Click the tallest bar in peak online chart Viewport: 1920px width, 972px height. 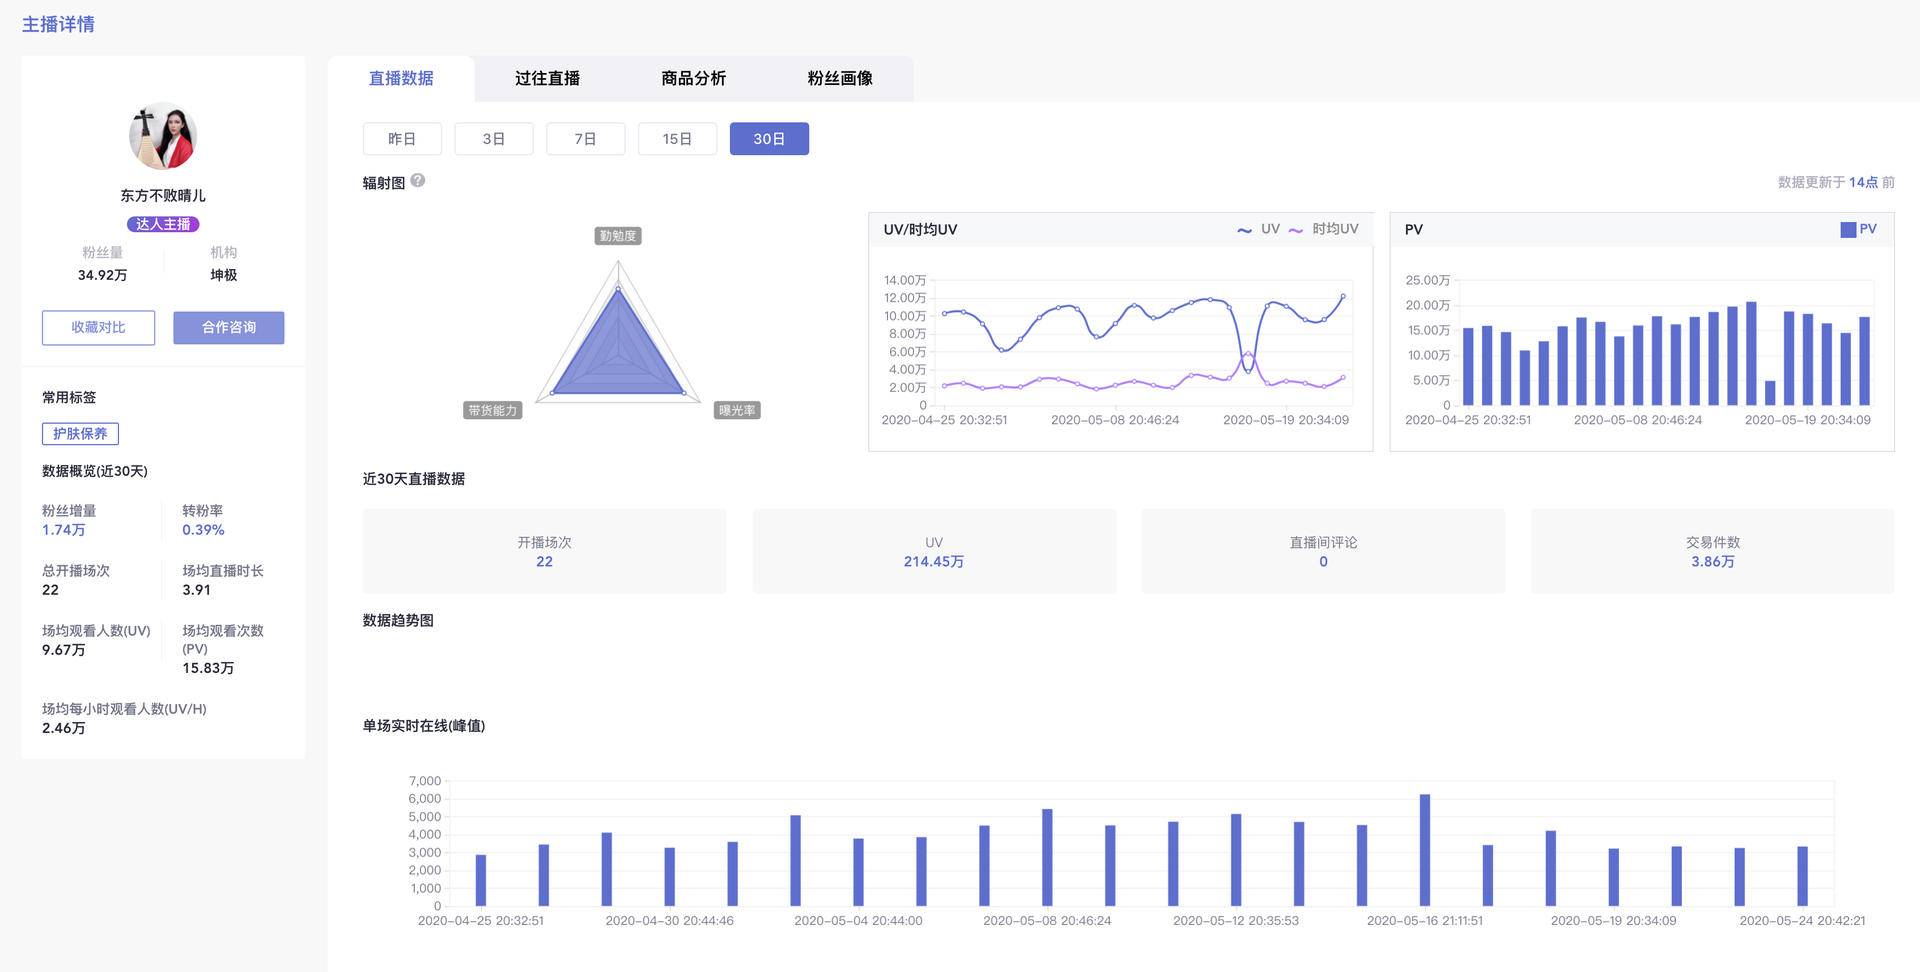(x=1425, y=850)
